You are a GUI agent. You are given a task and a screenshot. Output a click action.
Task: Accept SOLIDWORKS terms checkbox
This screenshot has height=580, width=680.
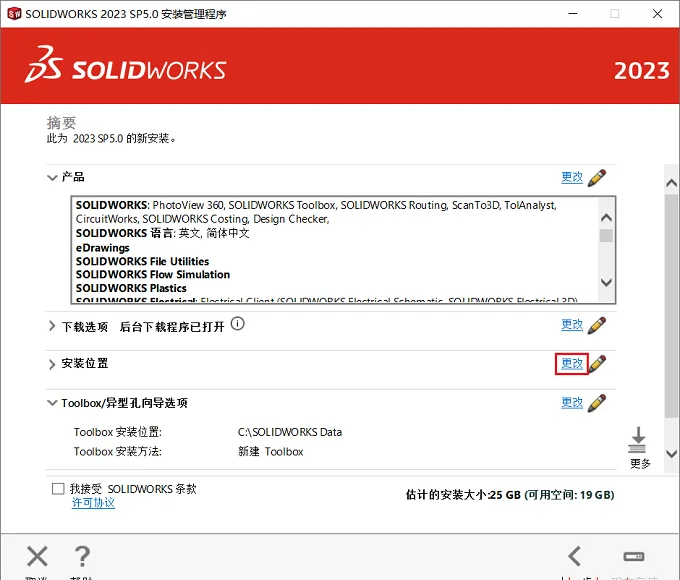58,489
